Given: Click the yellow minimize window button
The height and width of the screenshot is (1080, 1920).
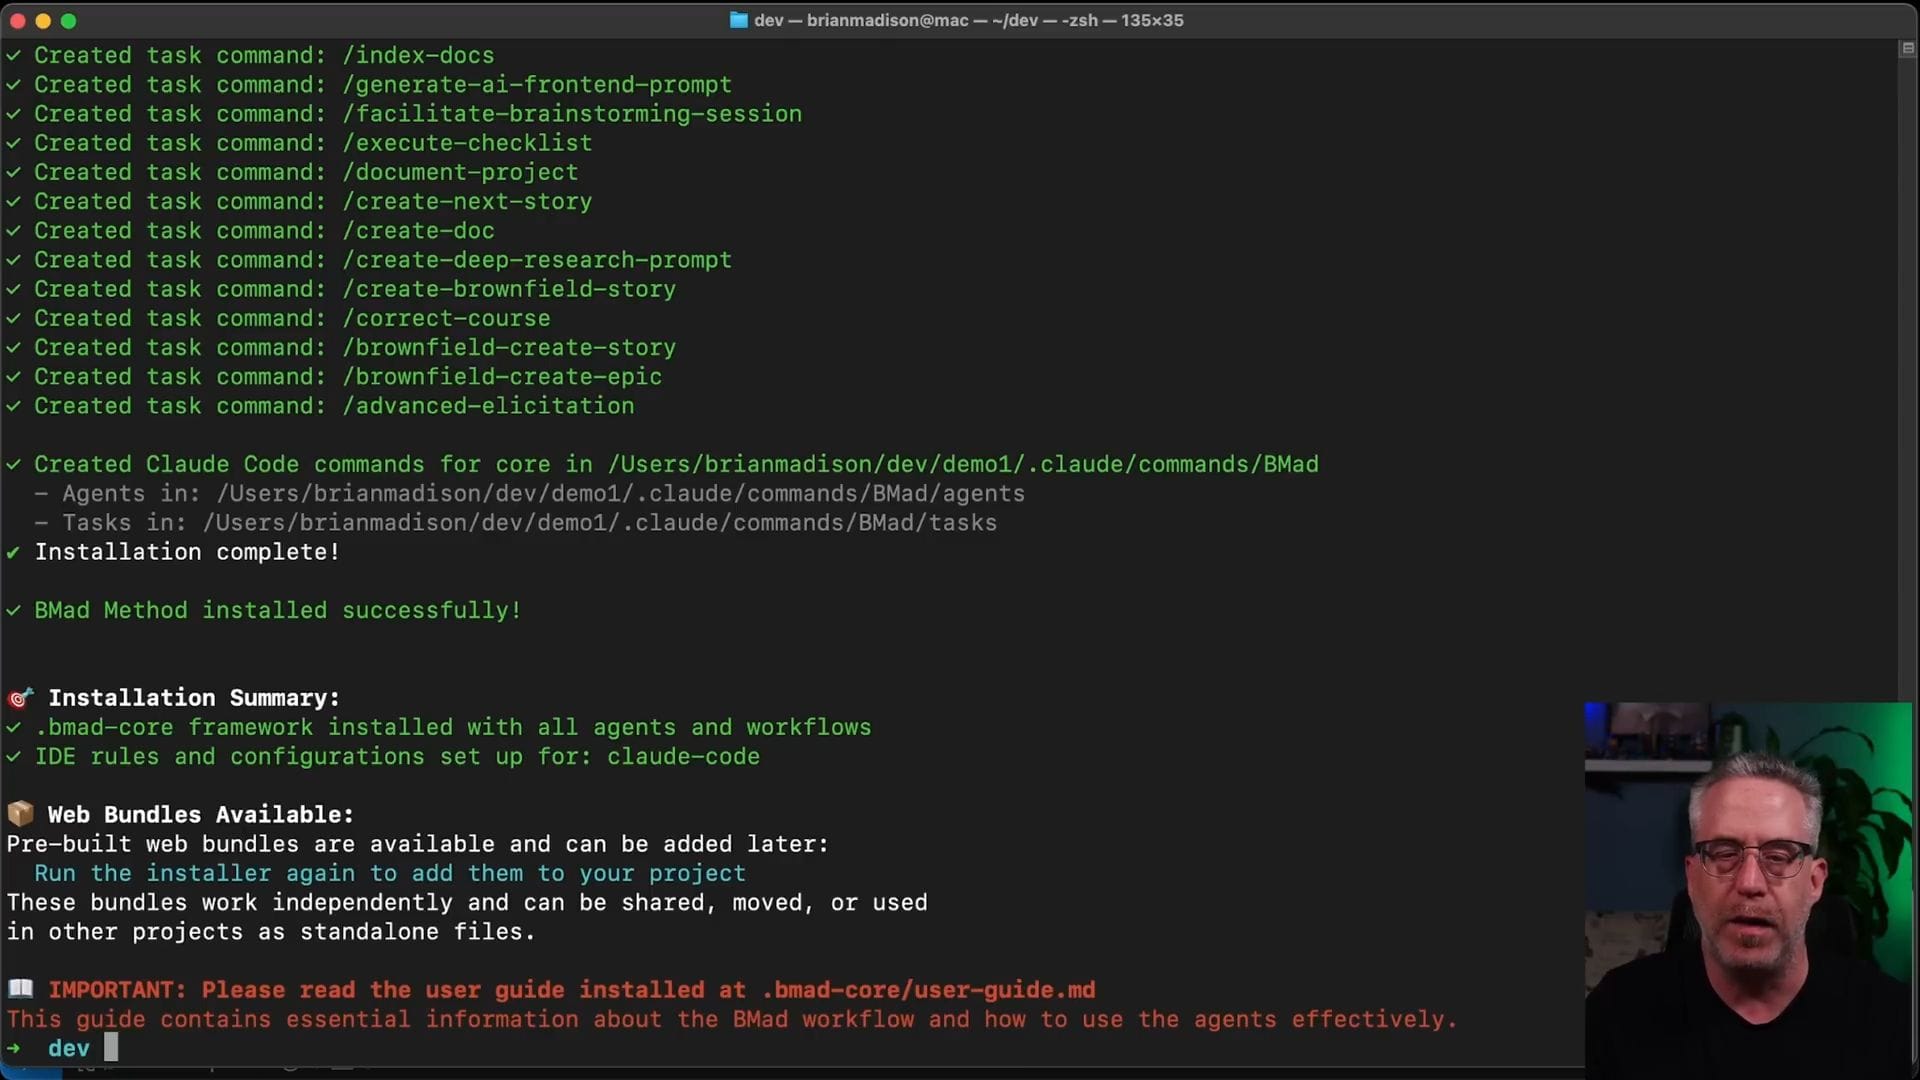Looking at the screenshot, I should [43, 20].
